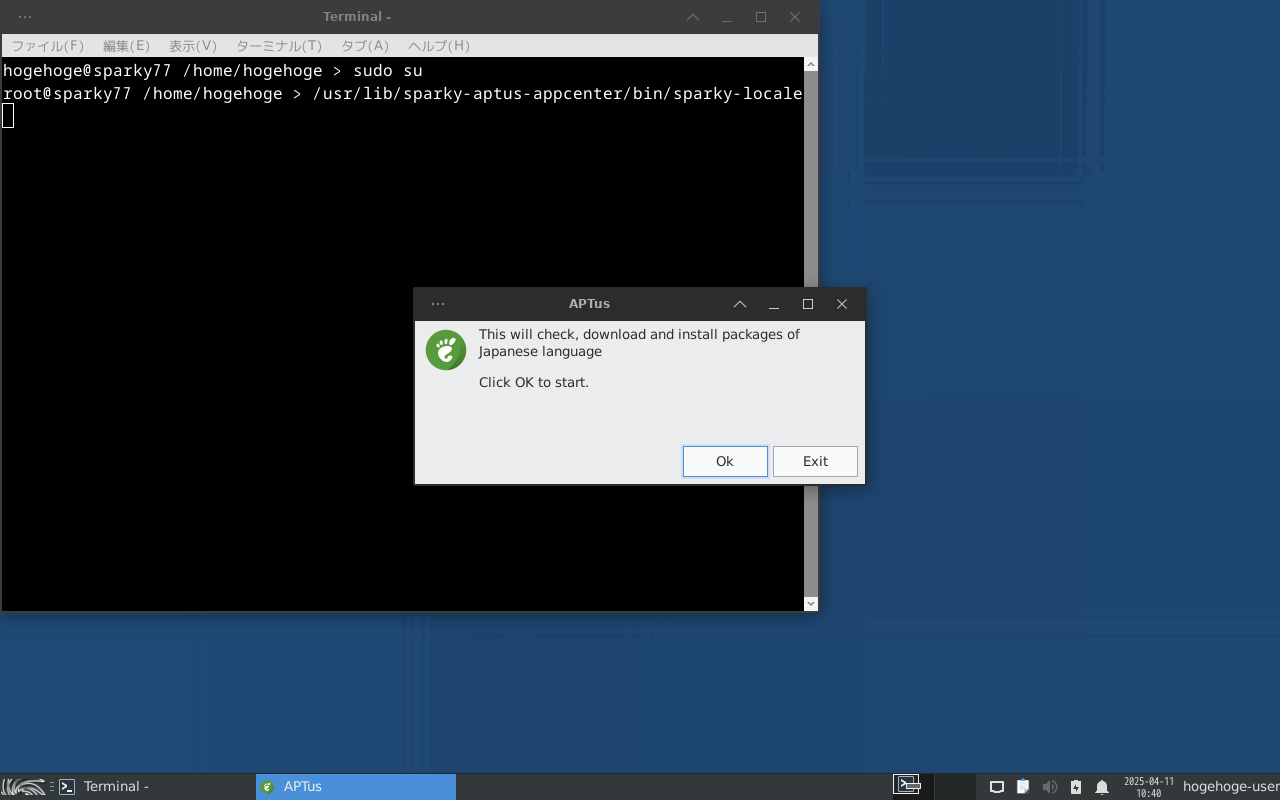
Task: Click Exit in the APTus dialog
Action: pos(815,461)
